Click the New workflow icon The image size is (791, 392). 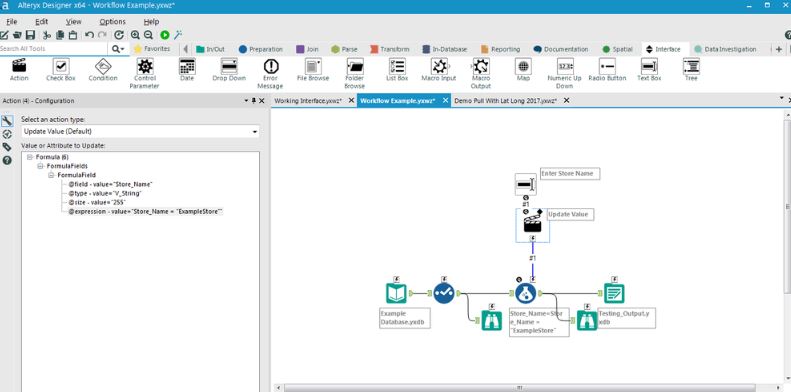pos(4,35)
